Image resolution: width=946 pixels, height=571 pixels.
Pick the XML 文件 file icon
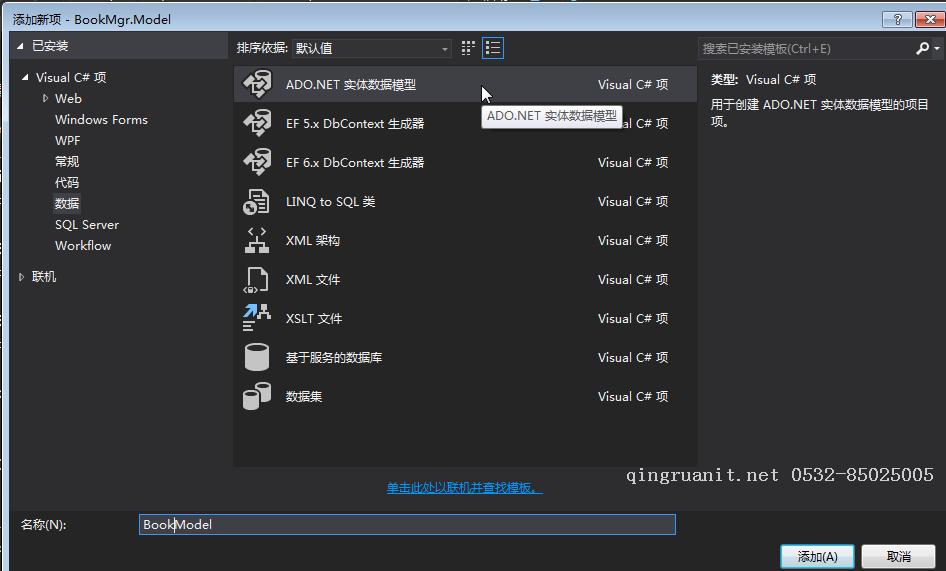point(257,279)
